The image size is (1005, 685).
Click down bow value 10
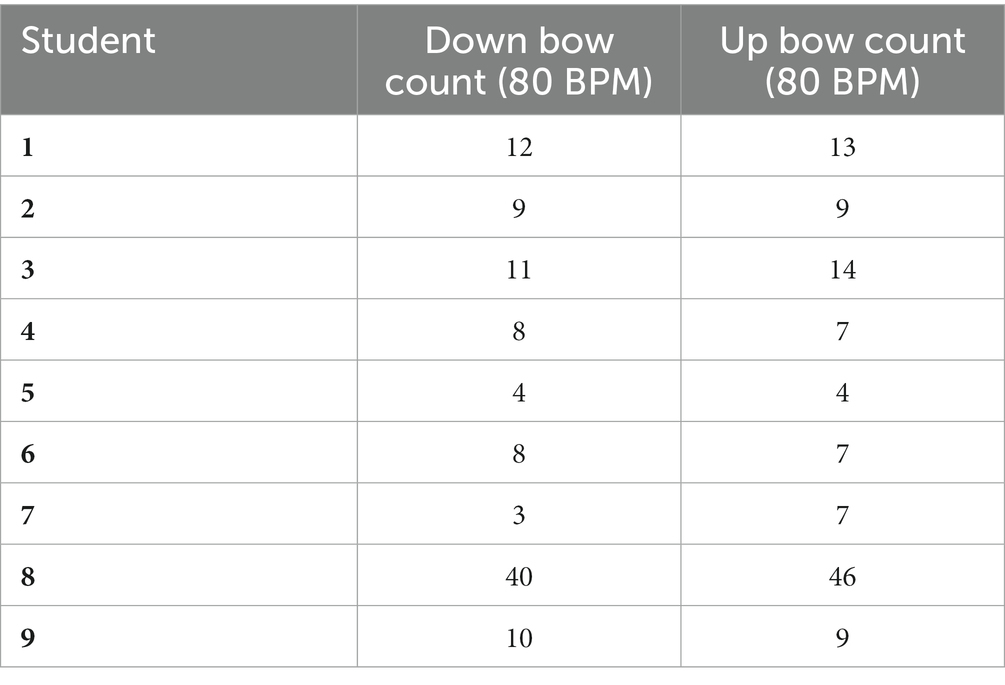click(519, 638)
